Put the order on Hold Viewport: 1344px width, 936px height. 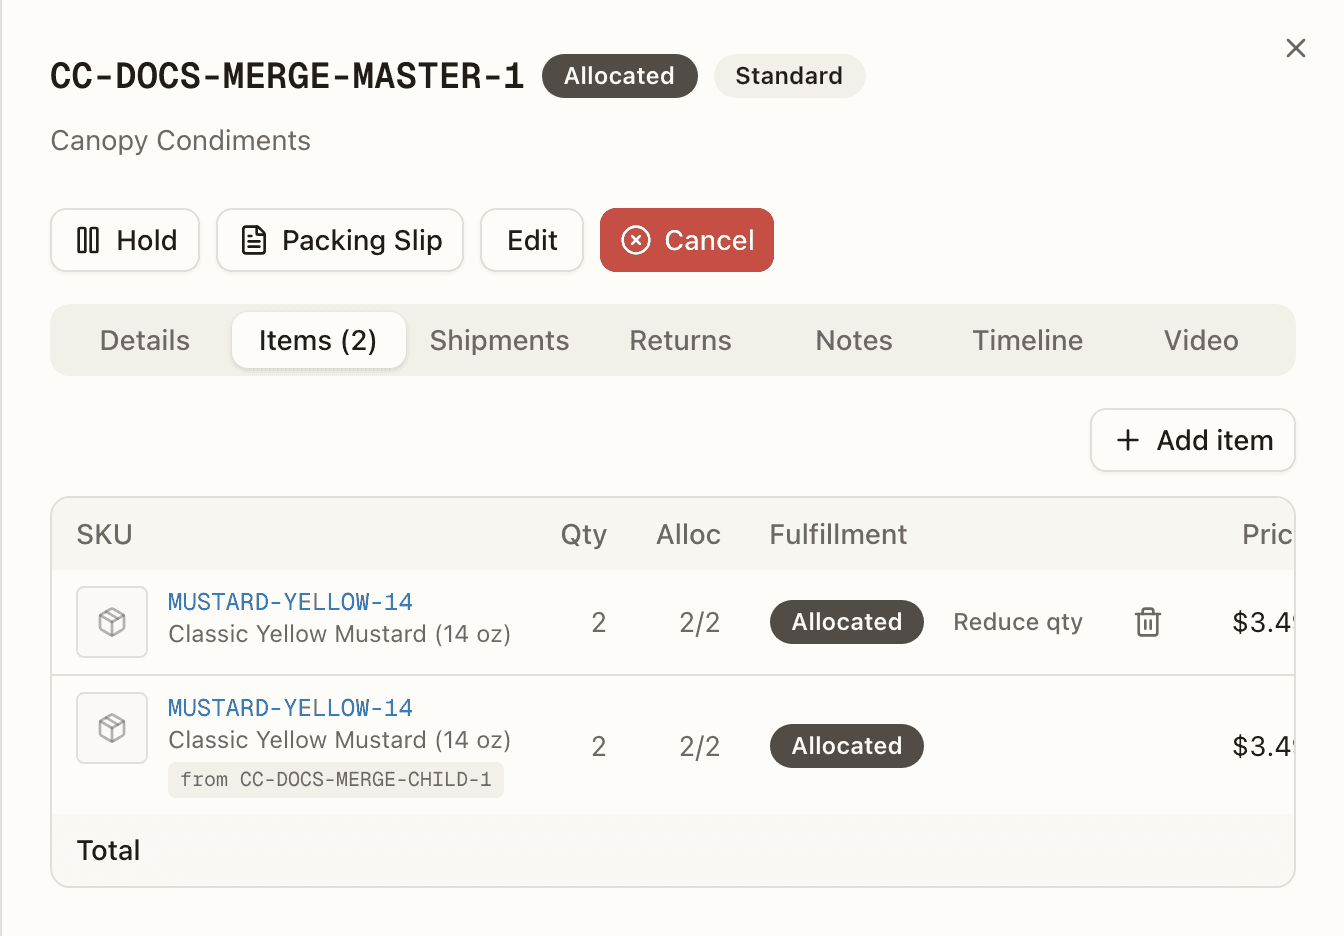click(x=125, y=240)
